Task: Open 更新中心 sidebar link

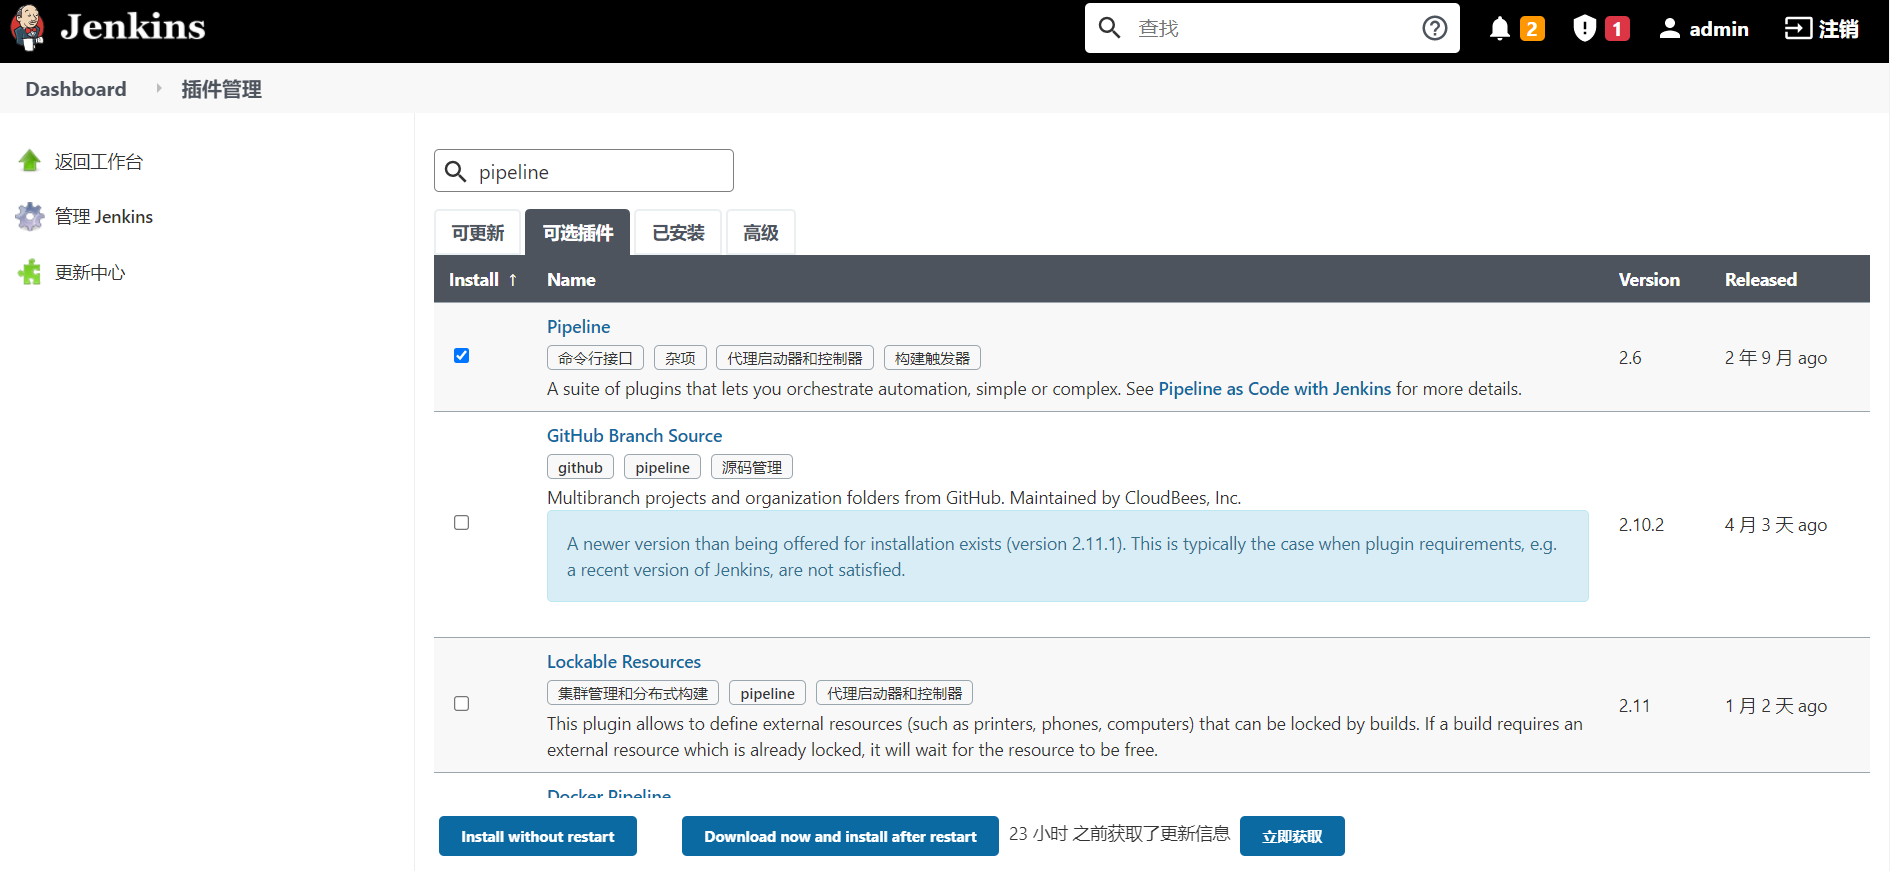Action: (x=90, y=272)
